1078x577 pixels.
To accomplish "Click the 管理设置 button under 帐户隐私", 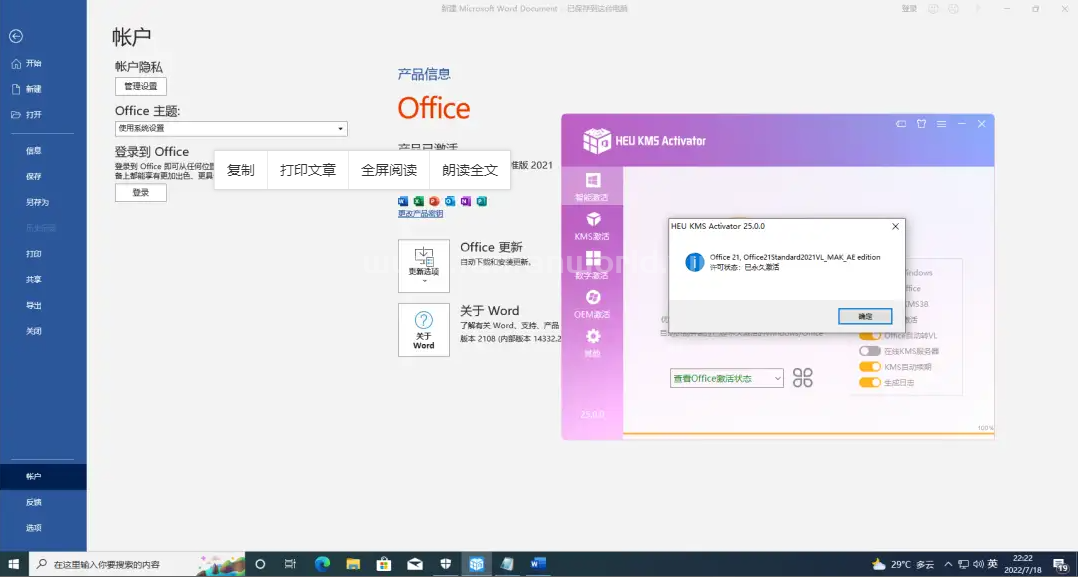I will pyautogui.click(x=141, y=87).
